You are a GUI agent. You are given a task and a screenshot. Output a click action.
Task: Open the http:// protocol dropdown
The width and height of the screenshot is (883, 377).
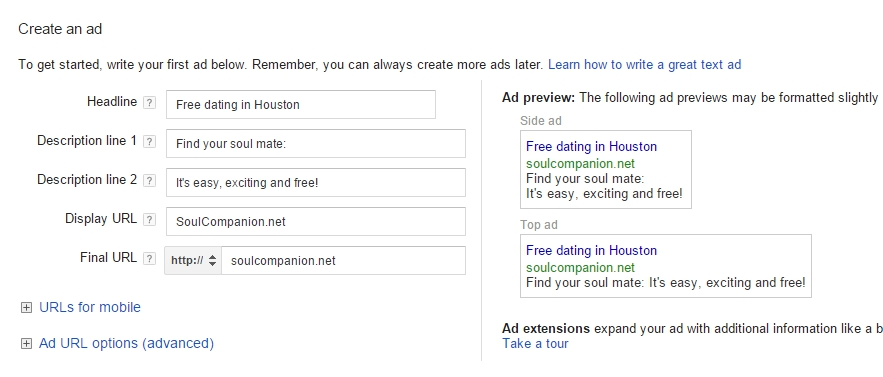[x=193, y=260]
